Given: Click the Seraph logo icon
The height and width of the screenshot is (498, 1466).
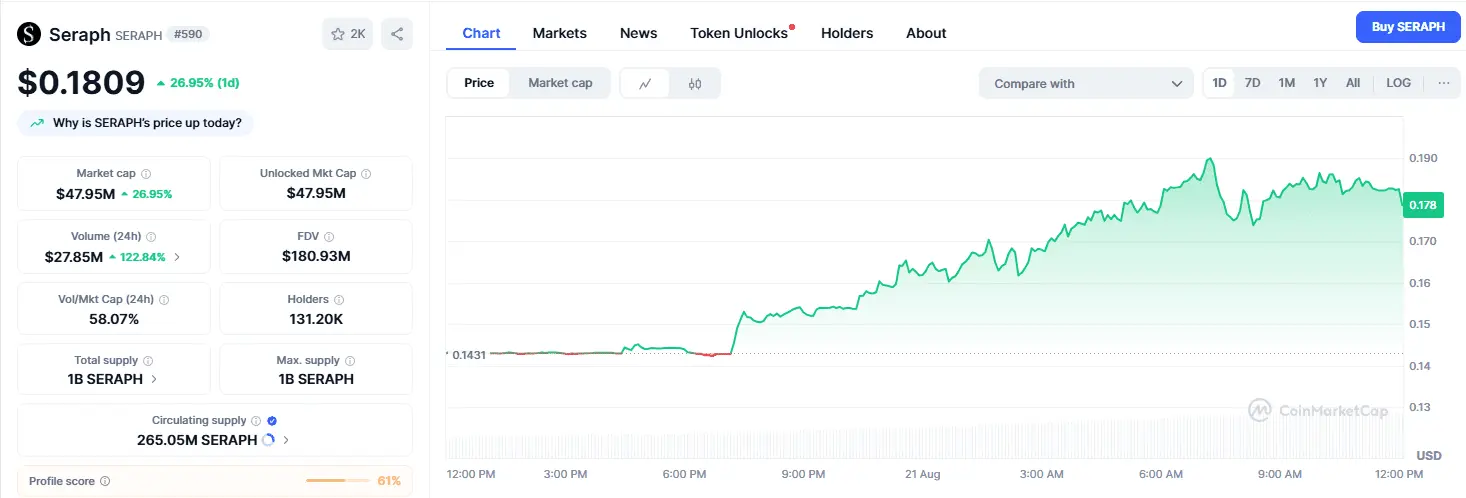Looking at the screenshot, I should [x=29, y=34].
